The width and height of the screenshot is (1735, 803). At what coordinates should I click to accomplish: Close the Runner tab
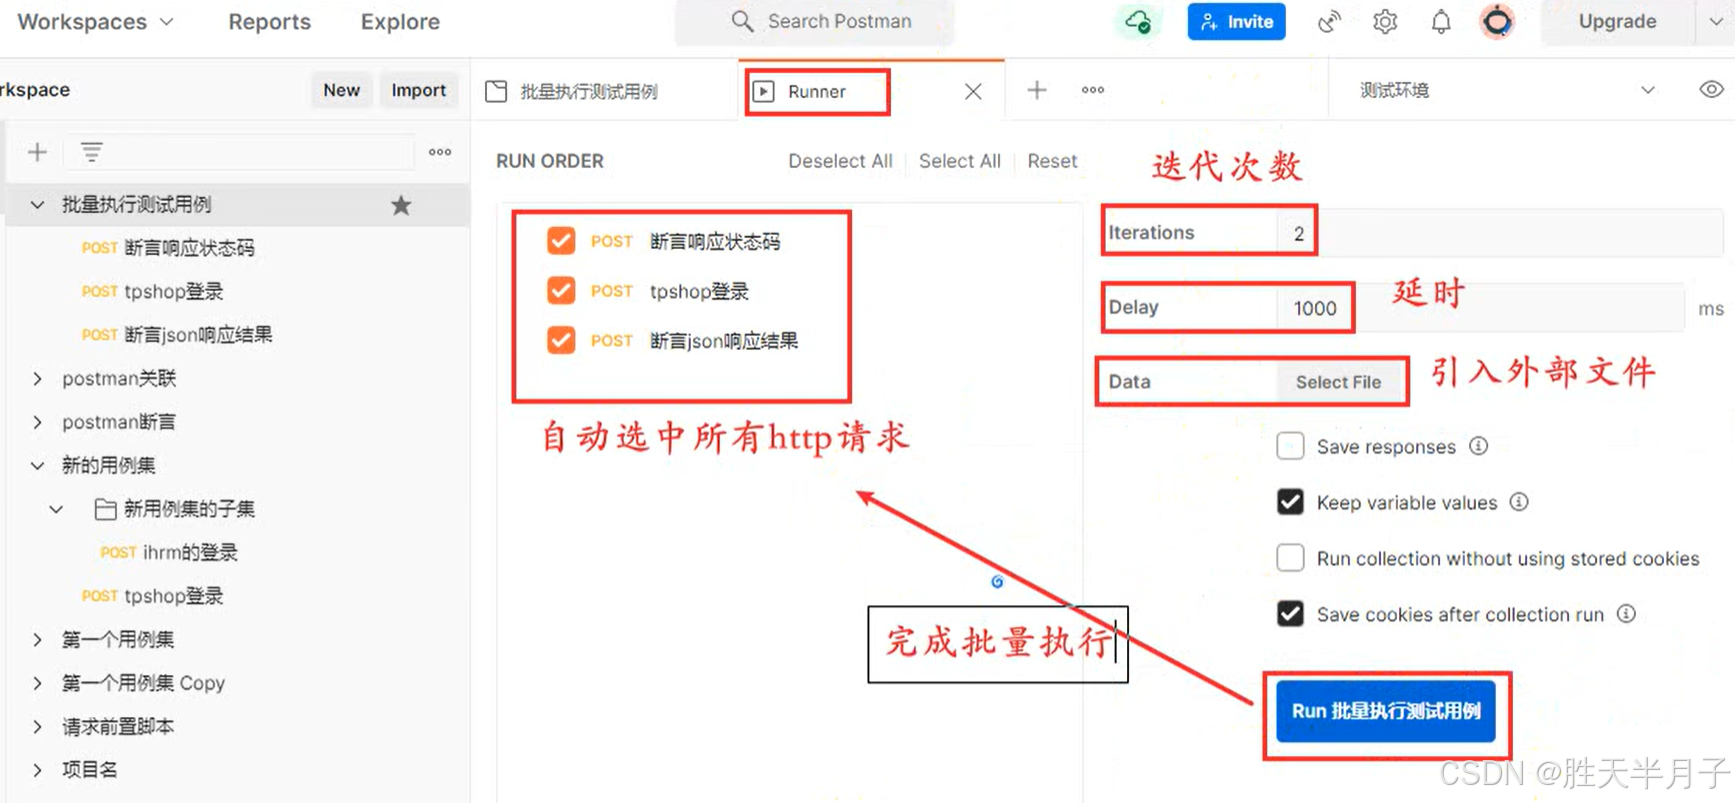pyautogui.click(x=973, y=91)
